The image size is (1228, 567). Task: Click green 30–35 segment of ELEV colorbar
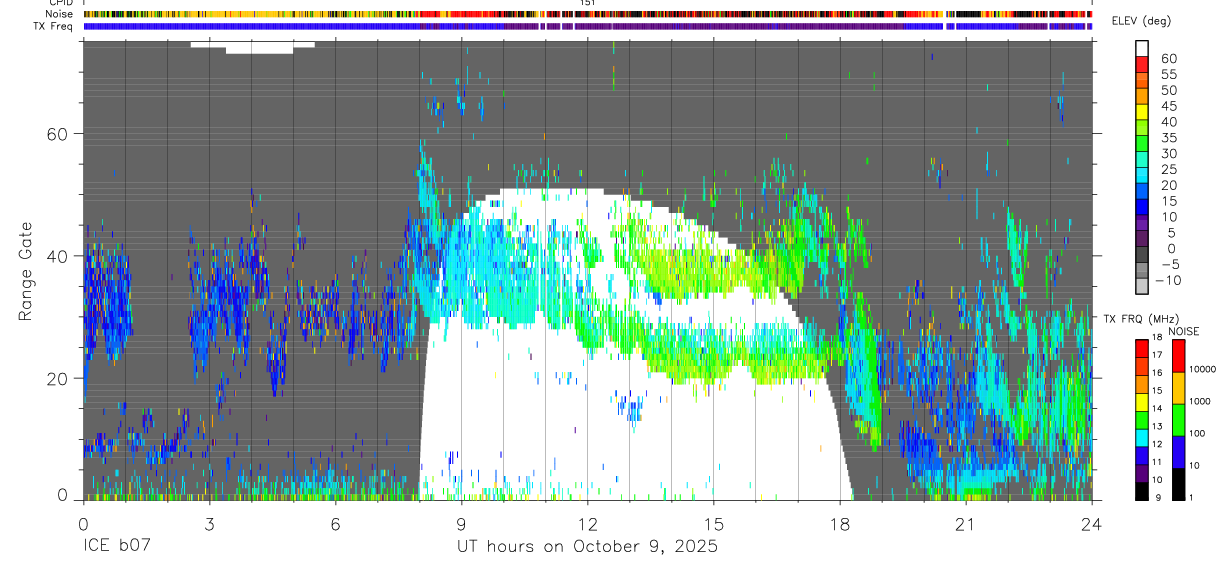point(1141,143)
